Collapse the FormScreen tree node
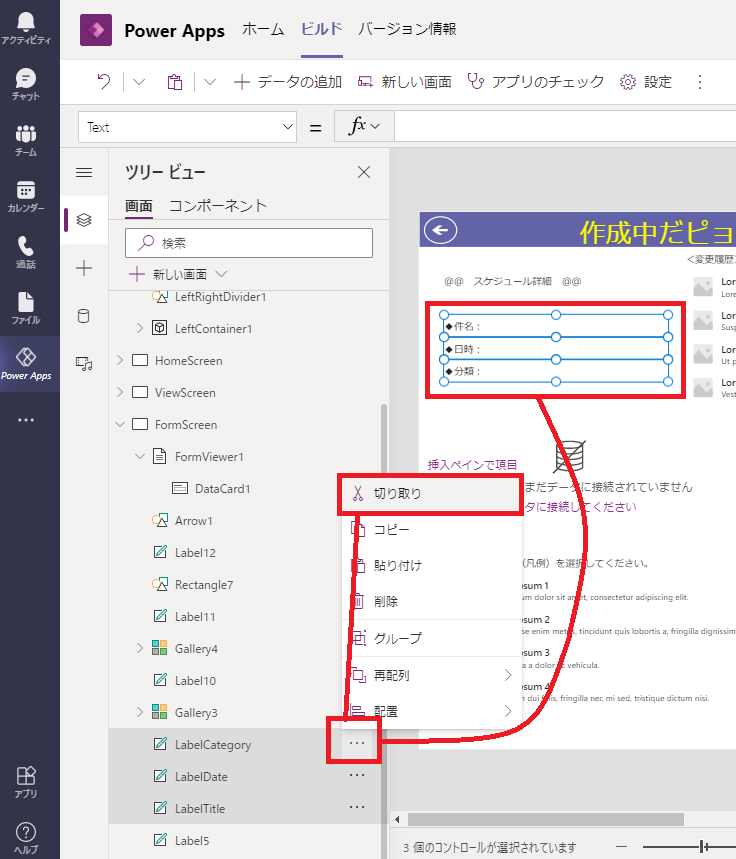736x859 pixels. click(x=120, y=425)
